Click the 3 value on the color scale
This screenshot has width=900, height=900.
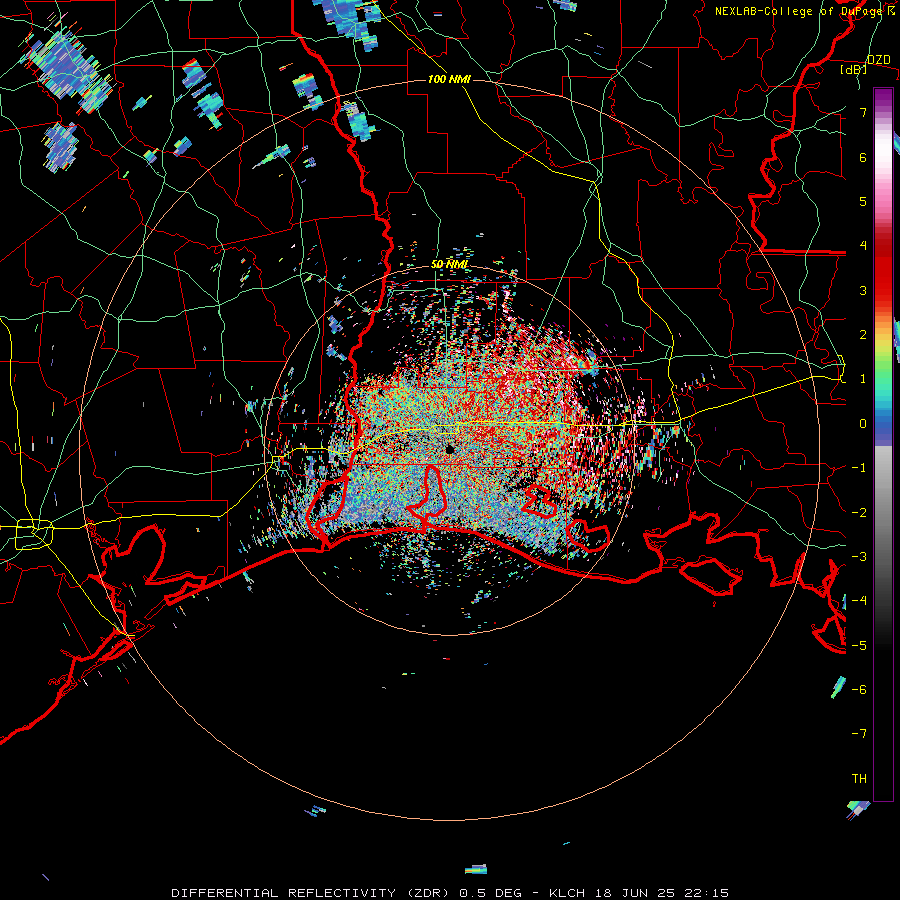click(863, 290)
